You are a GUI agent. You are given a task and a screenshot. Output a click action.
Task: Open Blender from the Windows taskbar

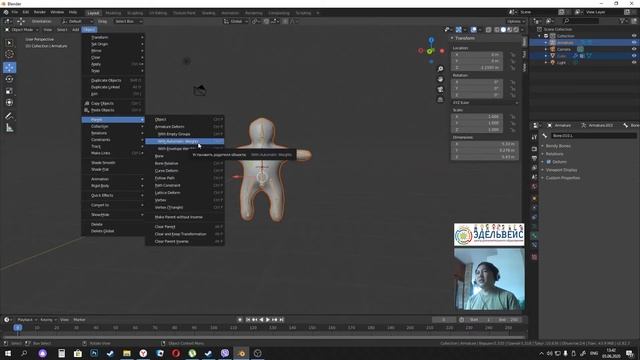pos(241,353)
